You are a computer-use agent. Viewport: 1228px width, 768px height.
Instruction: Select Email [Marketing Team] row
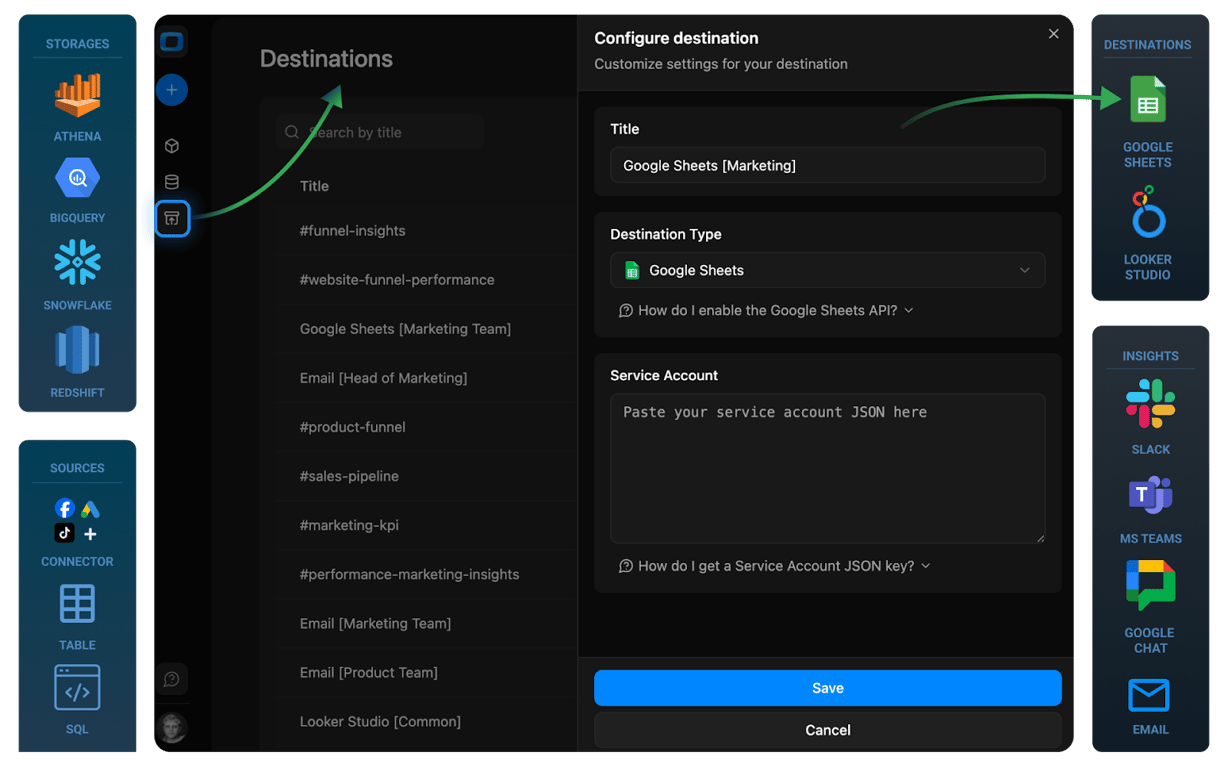click(x=427, y=623)
